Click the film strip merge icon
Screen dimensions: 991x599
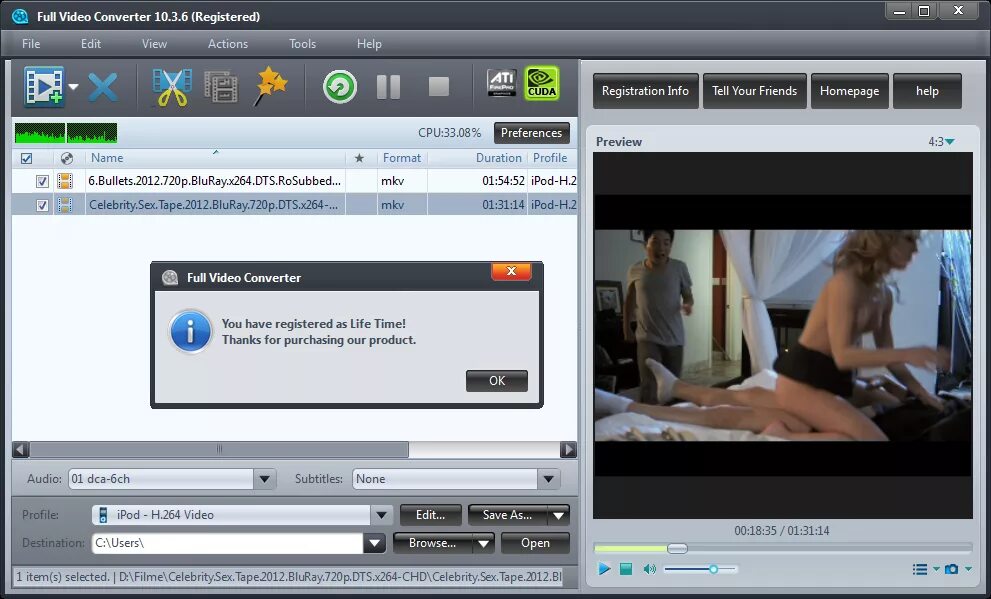click(221, 87)
